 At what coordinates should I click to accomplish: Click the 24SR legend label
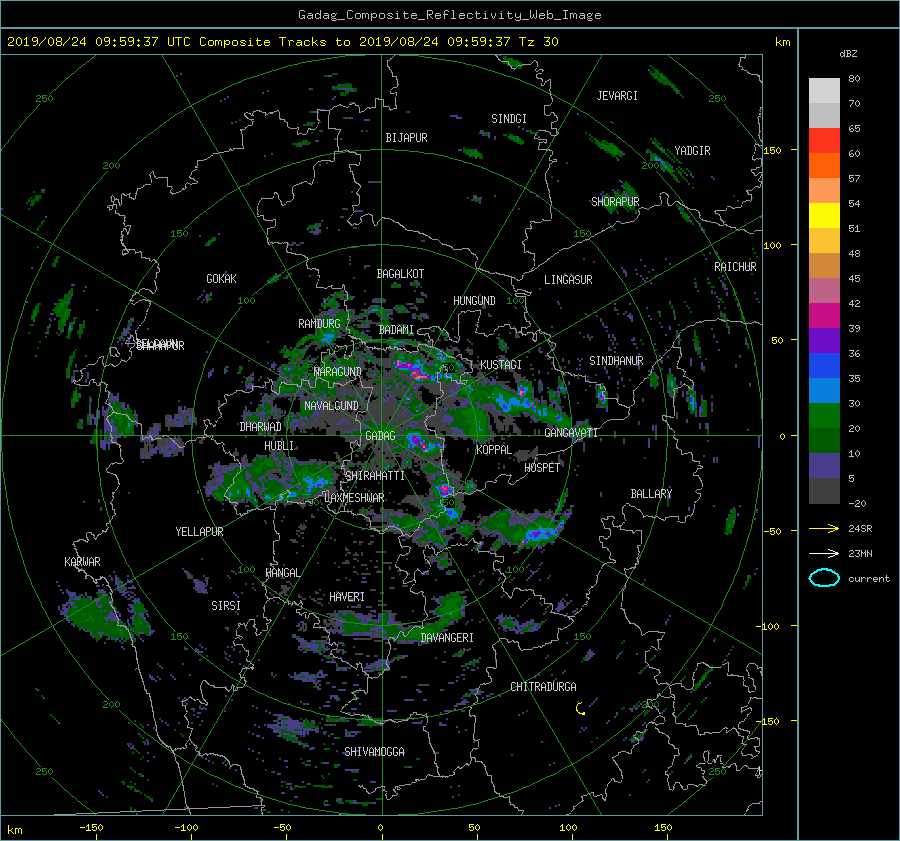coord(860,529)
